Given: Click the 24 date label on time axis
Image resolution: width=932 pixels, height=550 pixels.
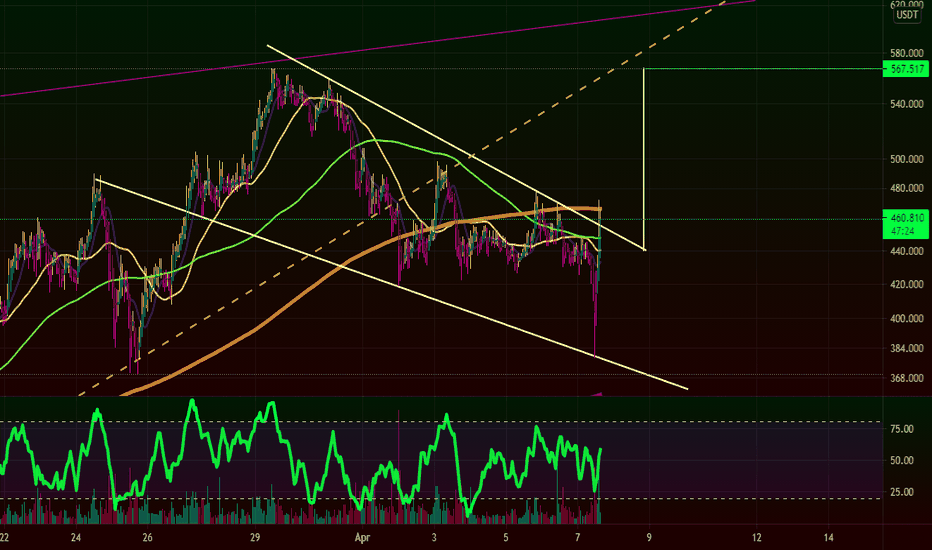Looking at the screenshot, I should pos(75,538).
